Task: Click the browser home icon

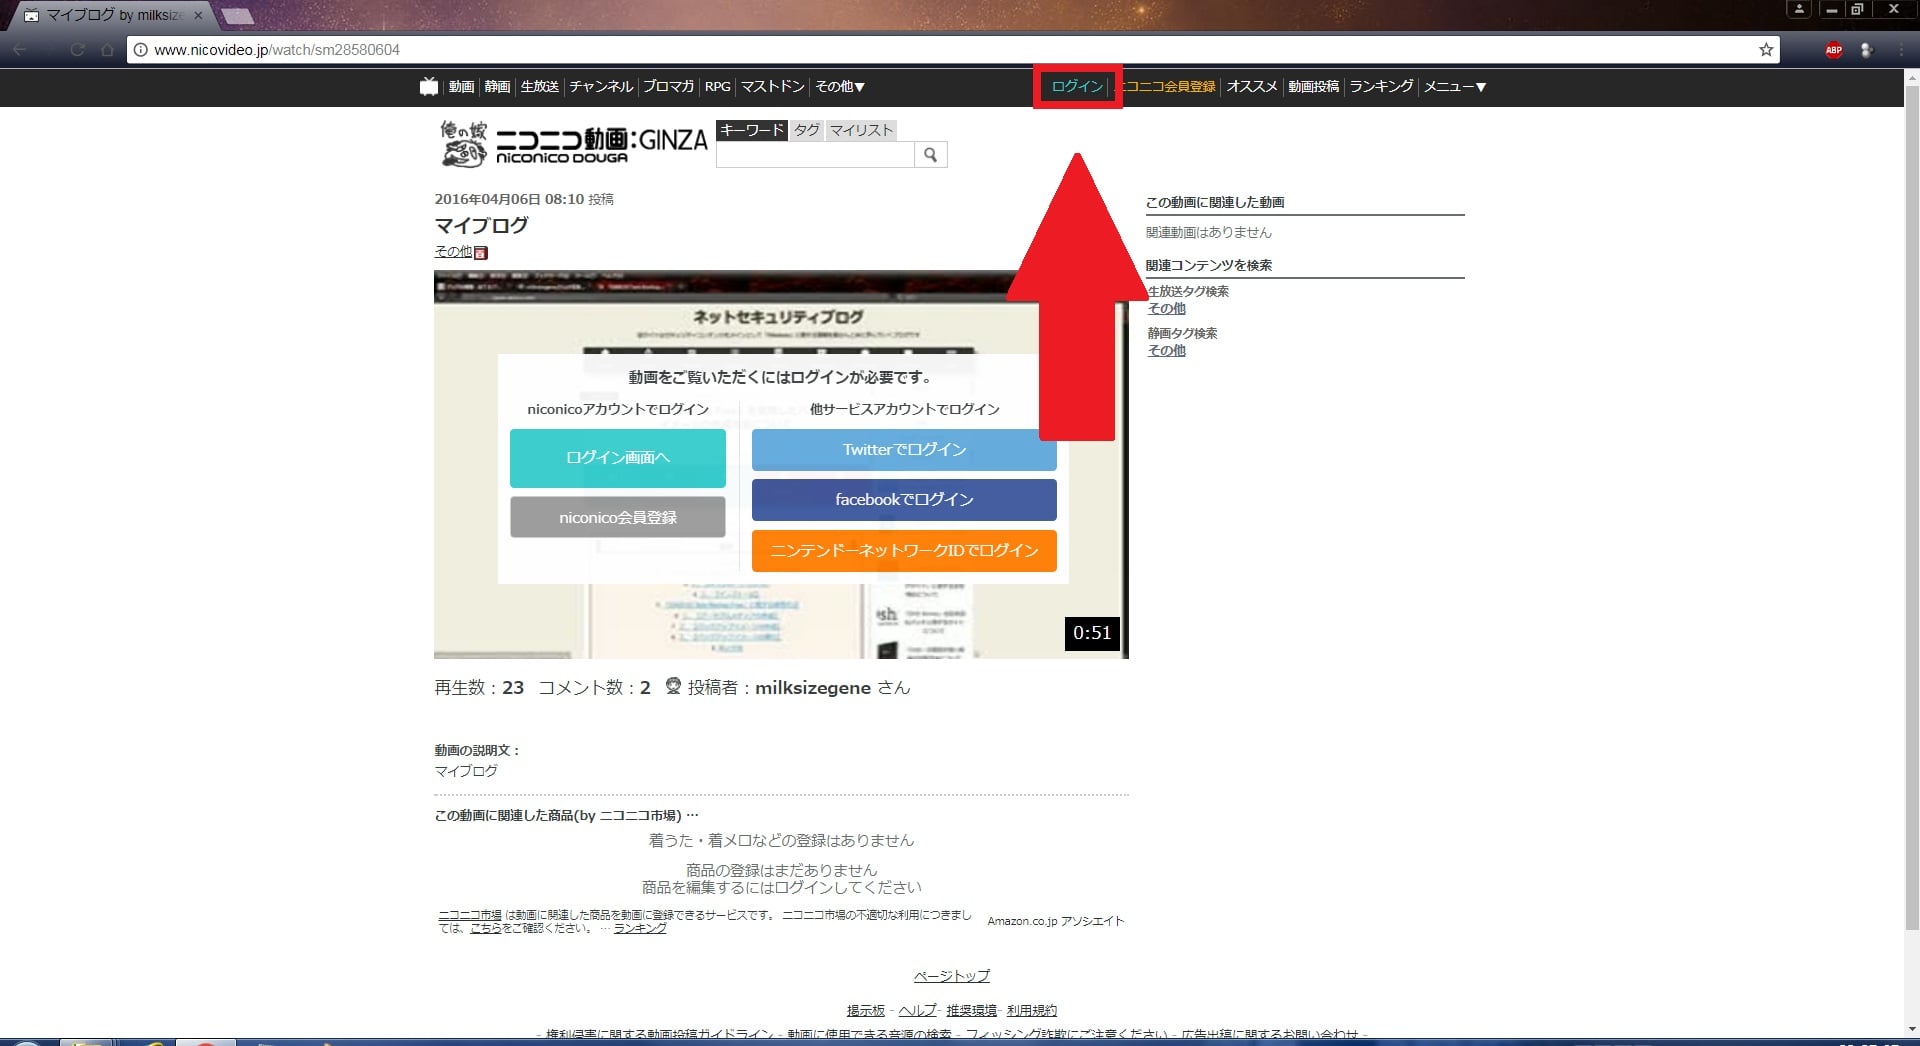Action: pos(107,50)
